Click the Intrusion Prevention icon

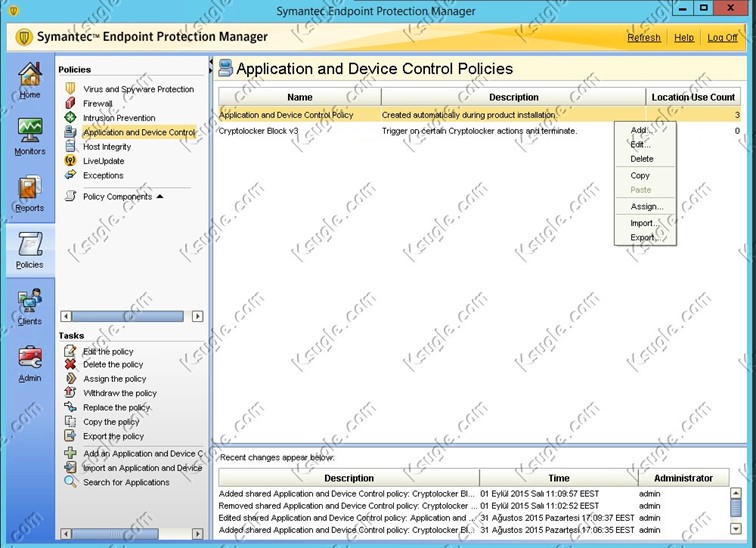[x=70, y=117]
